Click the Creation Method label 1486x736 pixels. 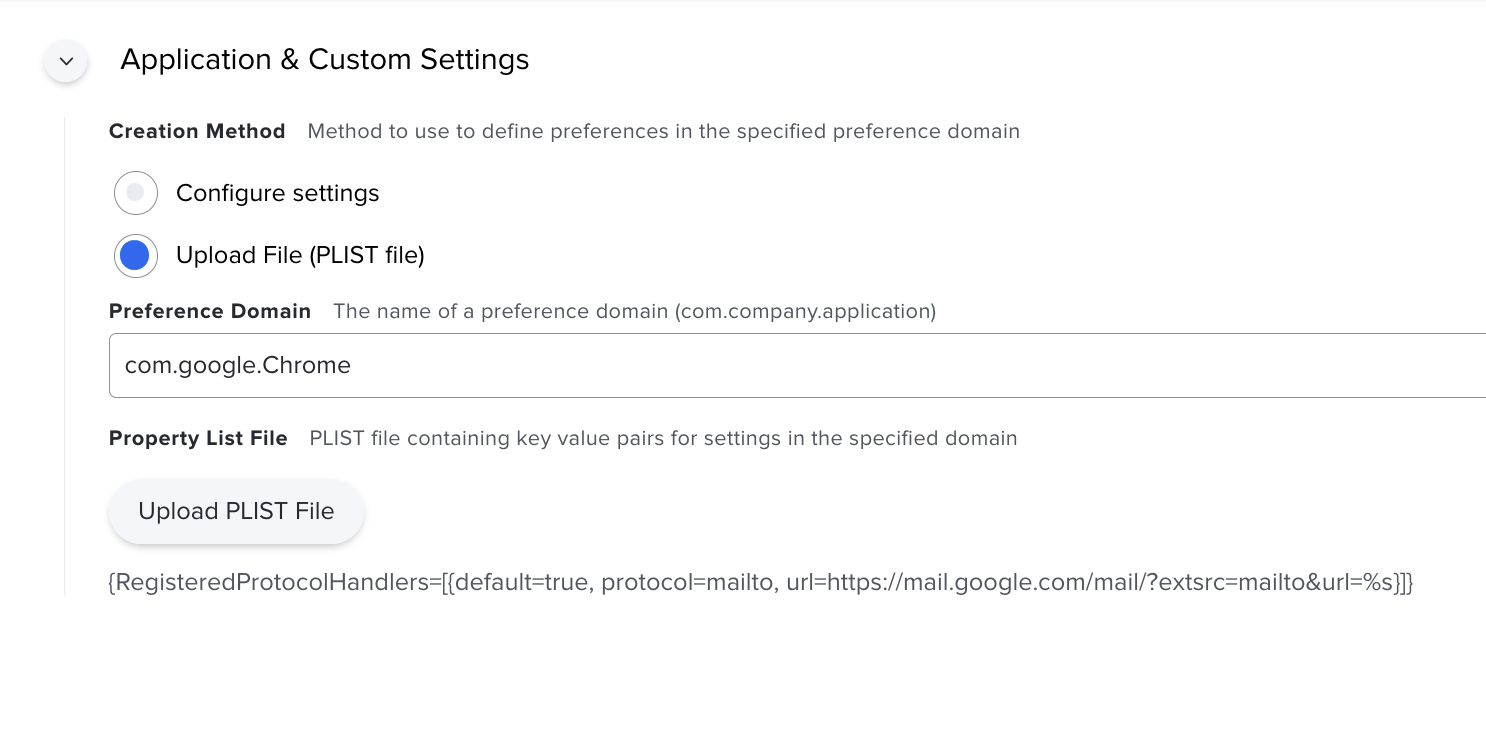pos(197,131)
